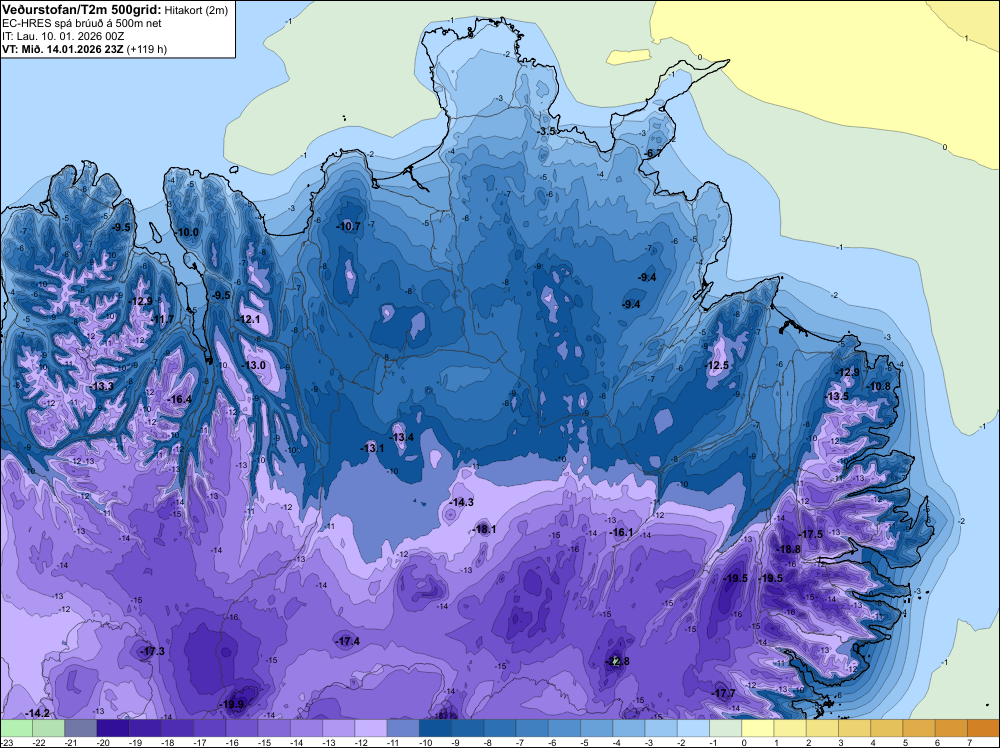Click the -13.4 temperature label
The width and height of the screenshot is (1000, 748).
tap(401, 437)
